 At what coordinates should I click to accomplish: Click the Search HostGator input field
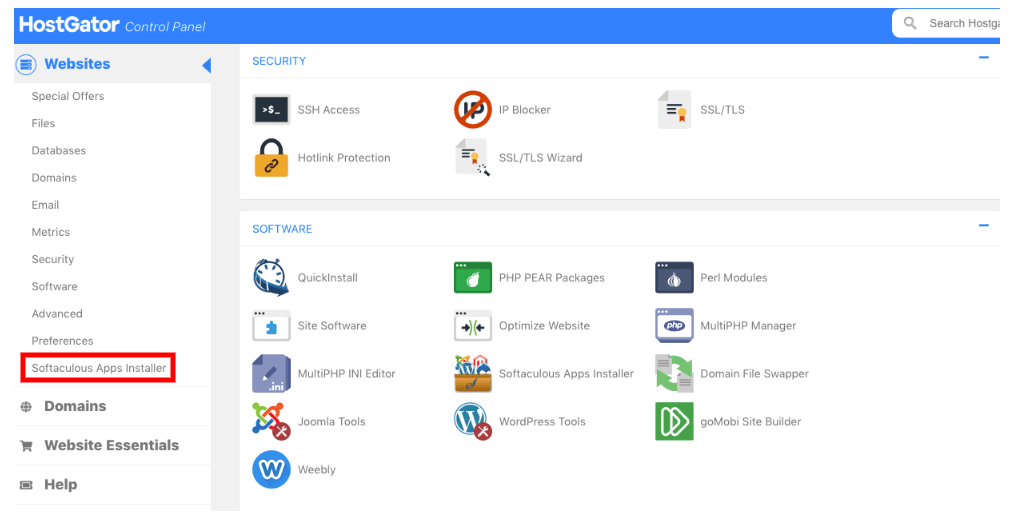click(946, 23)
